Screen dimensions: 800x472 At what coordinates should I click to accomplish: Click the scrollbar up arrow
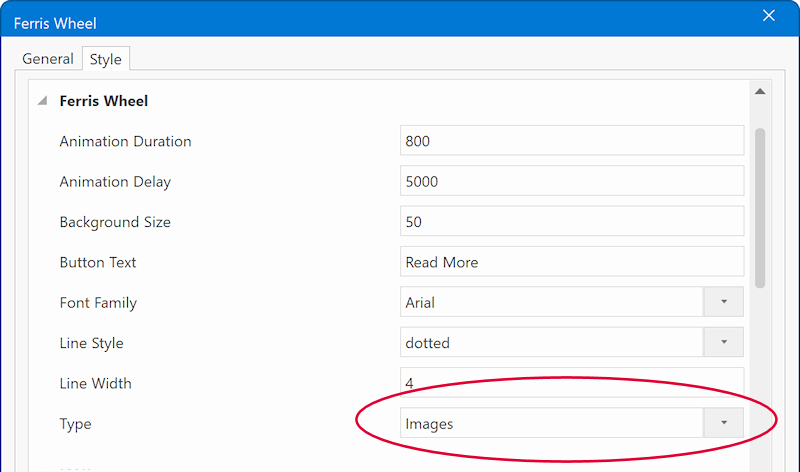pyautogui.click(x=760, y=92)
